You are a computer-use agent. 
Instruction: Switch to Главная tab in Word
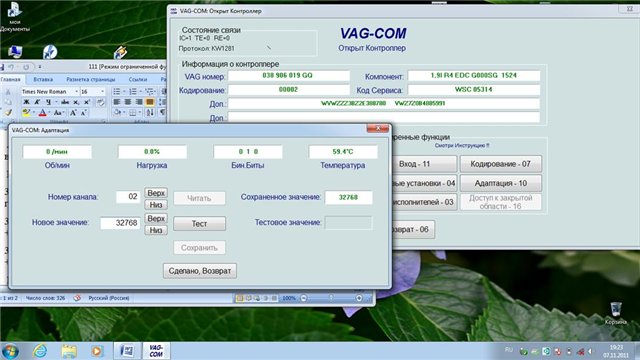click(11, 79)
